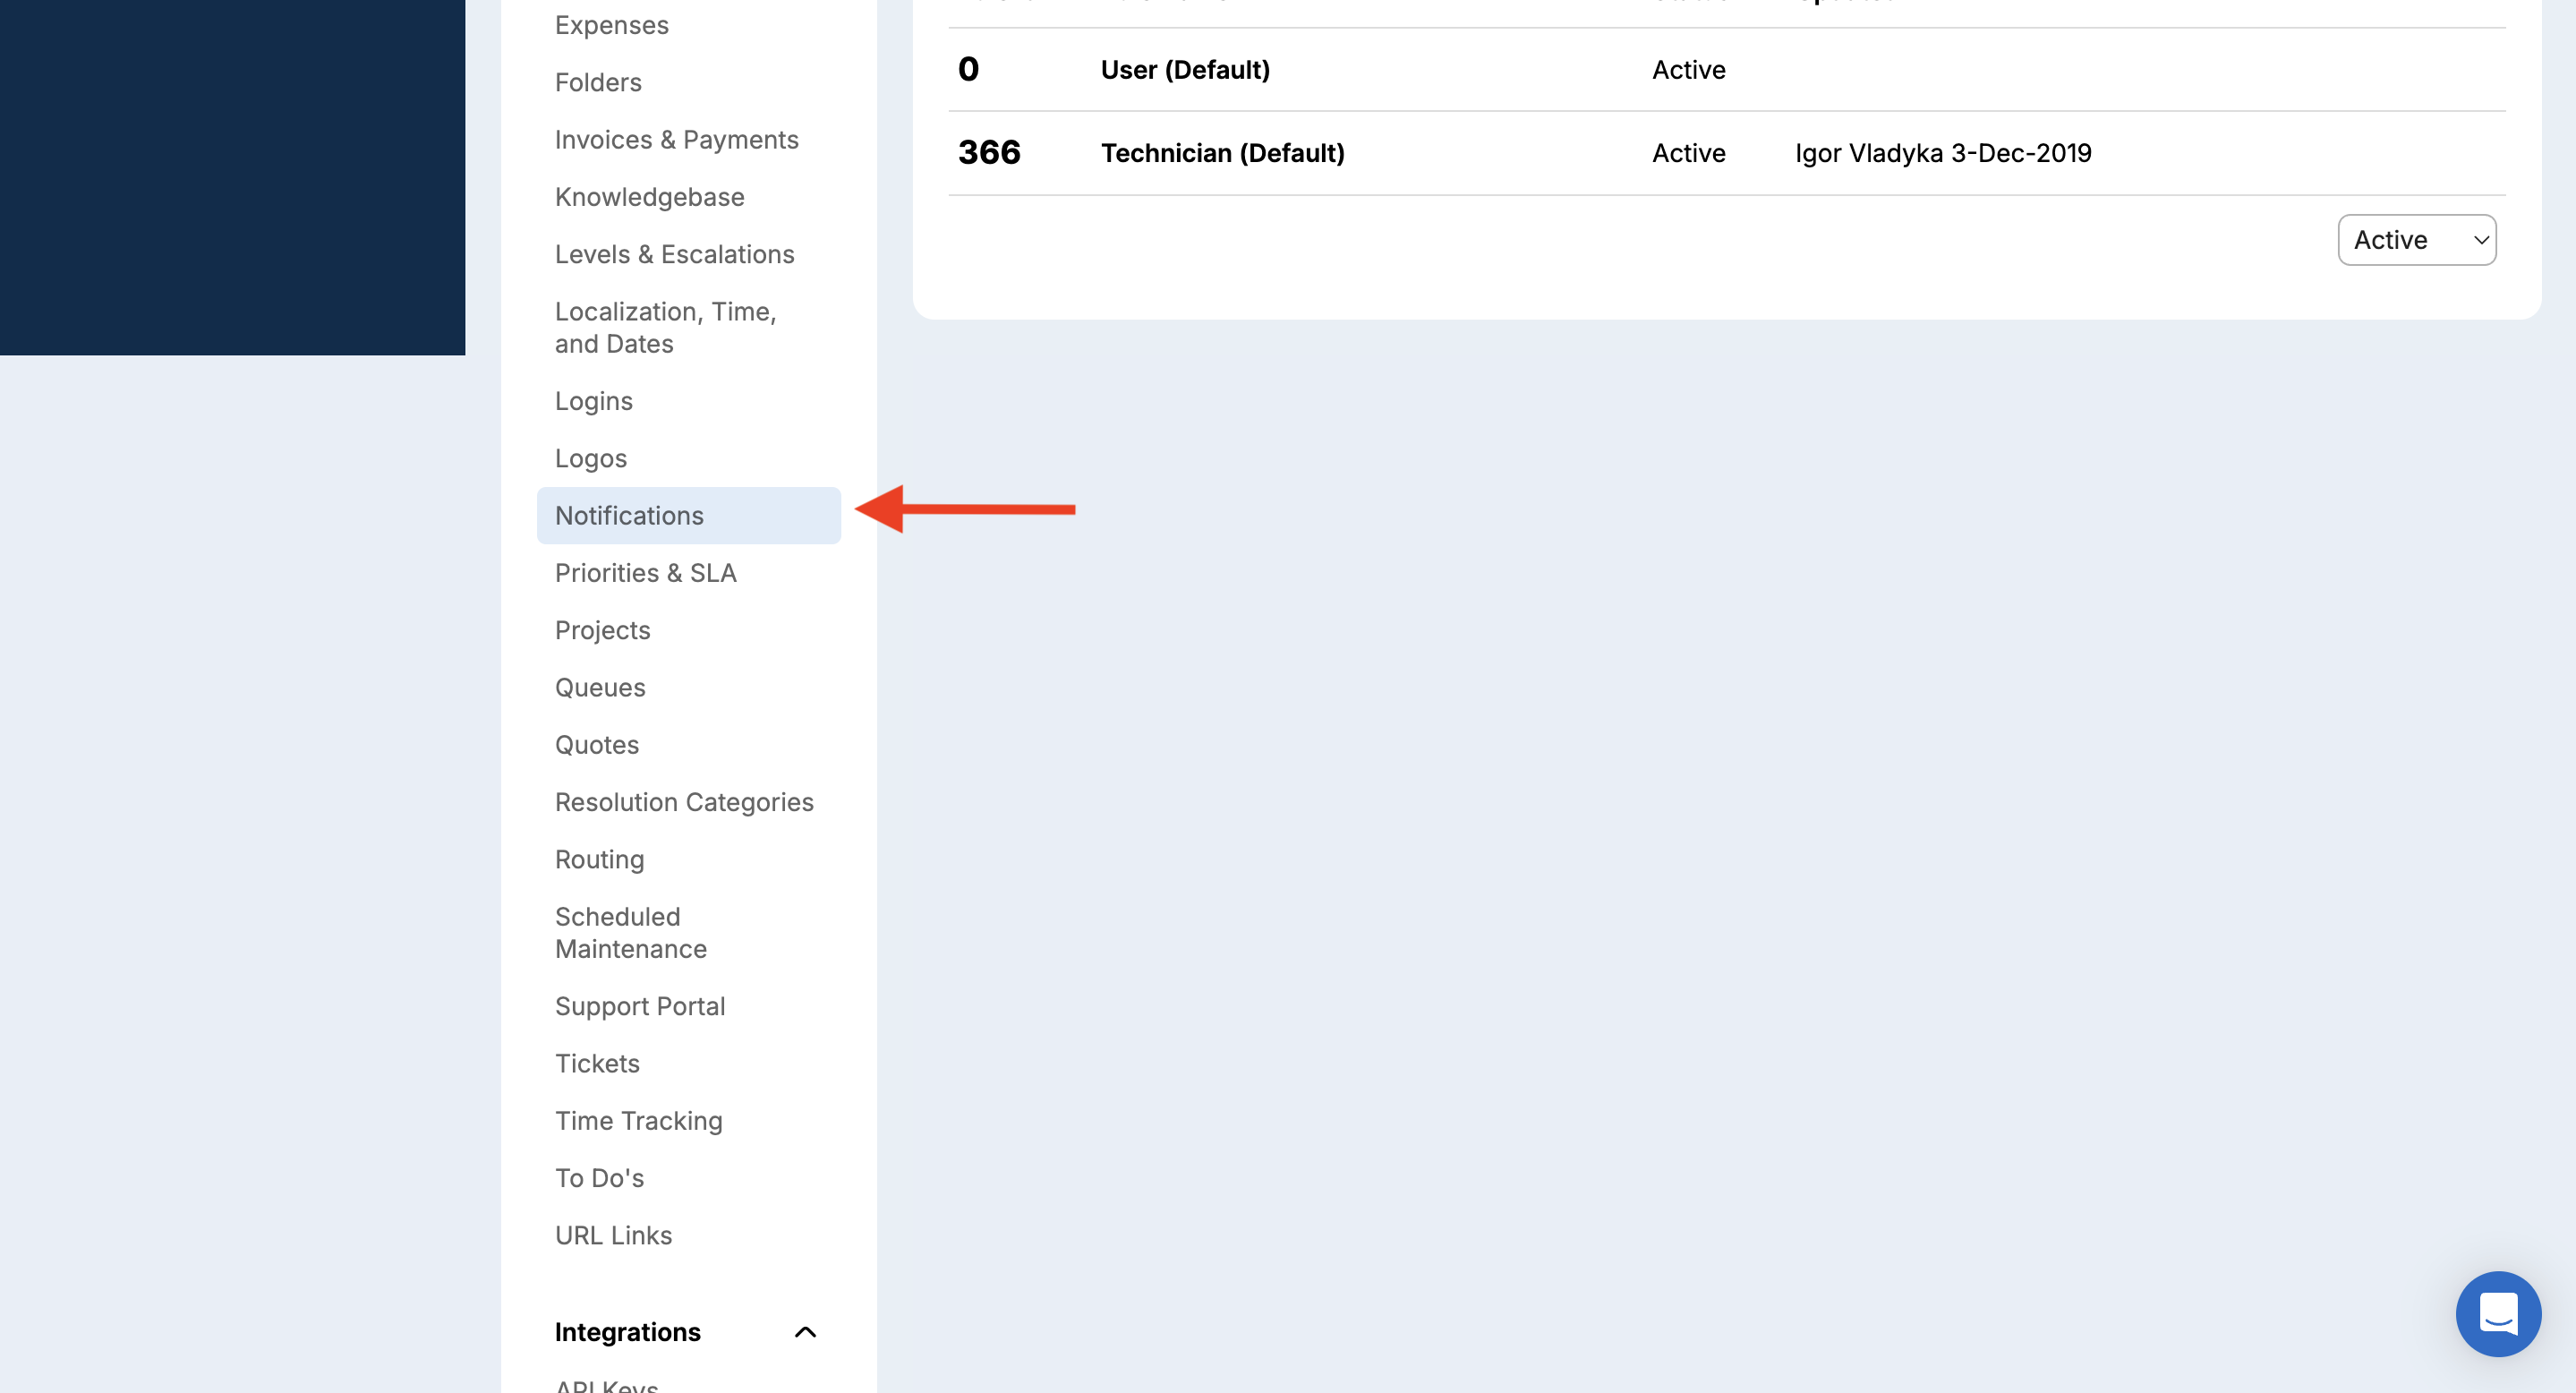Open the Support Portal settings
Viewport: 2576px width, 1393px height.
click(x=639, y=1006)
